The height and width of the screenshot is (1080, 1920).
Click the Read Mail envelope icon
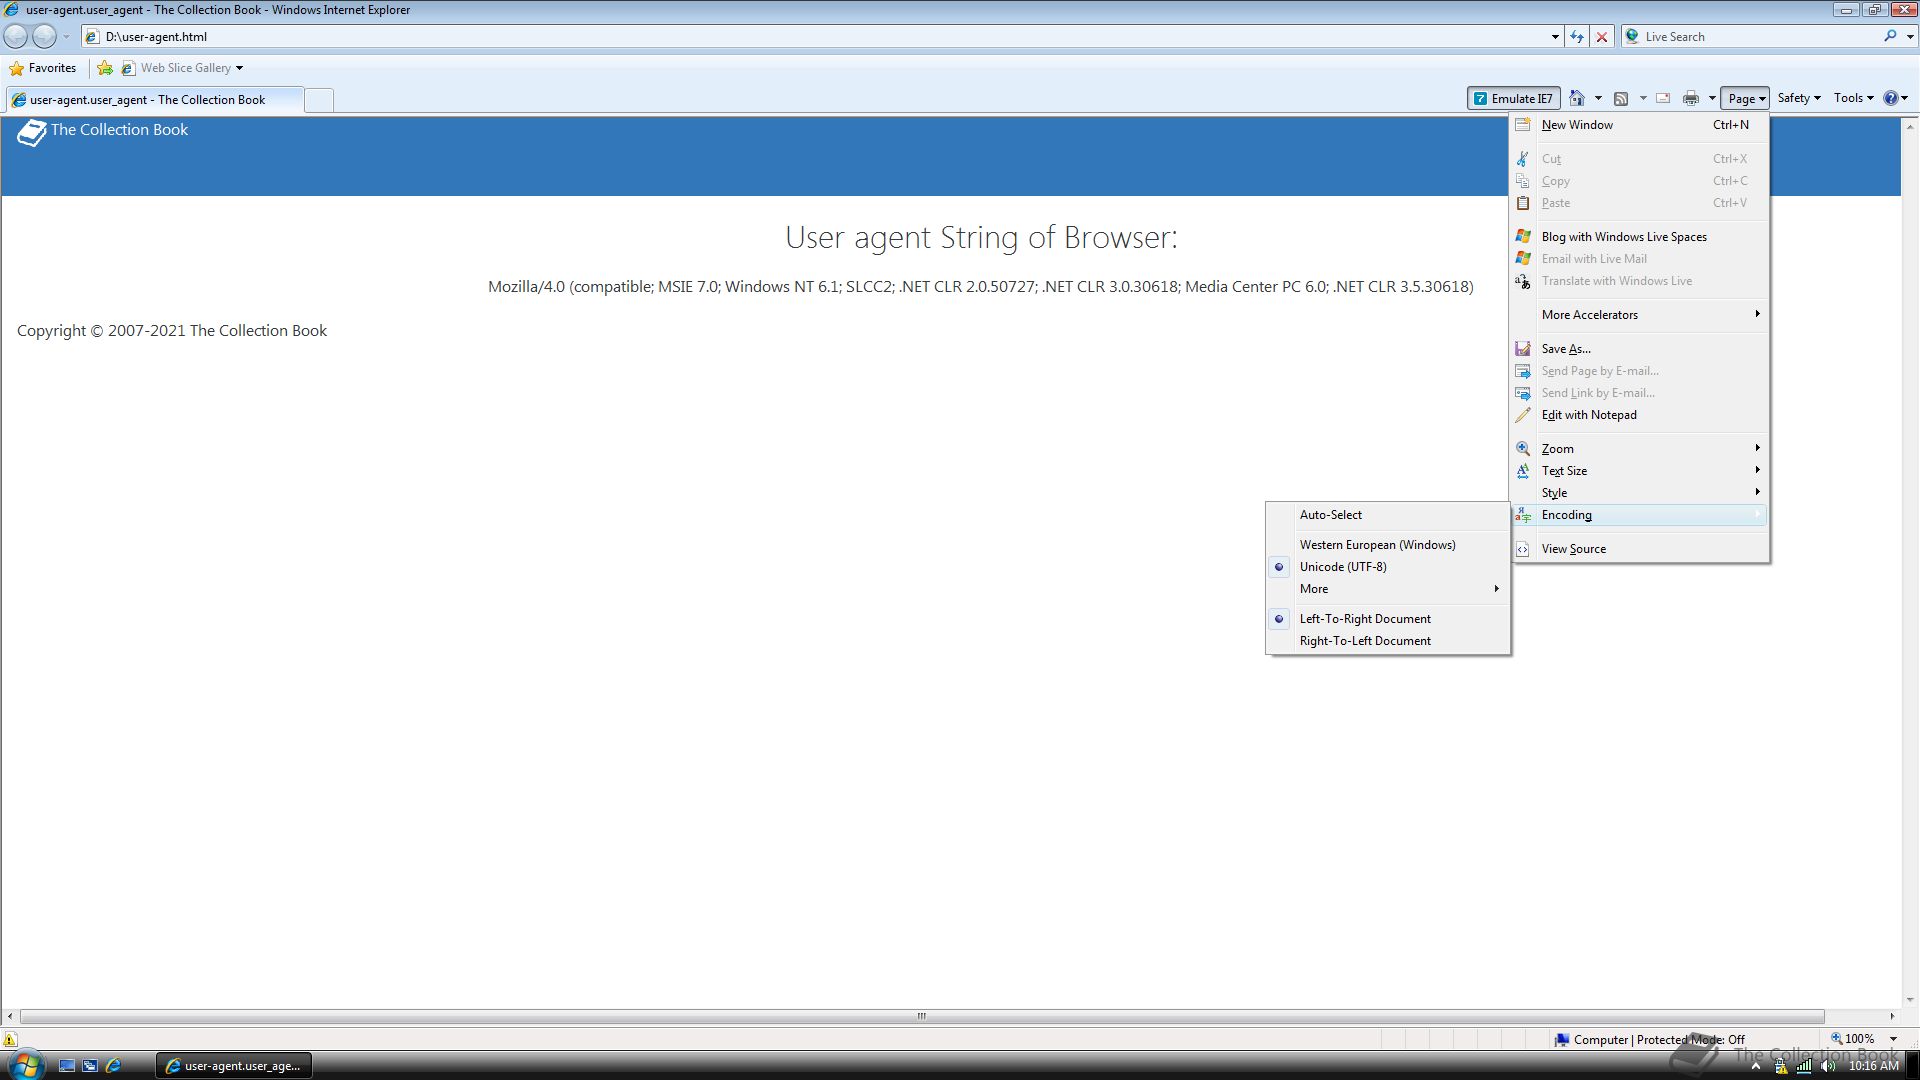pyautogui.click(x=1663, y=98)
